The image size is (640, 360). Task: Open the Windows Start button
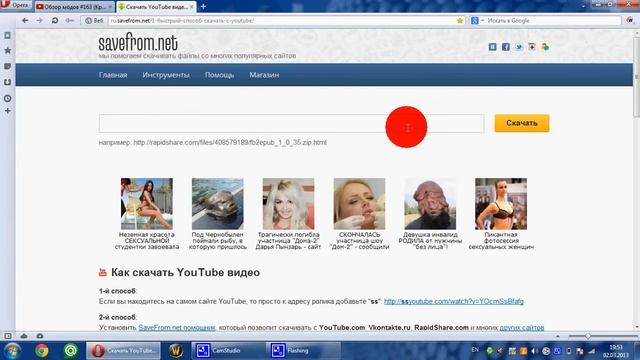click(x=13, y=351)
